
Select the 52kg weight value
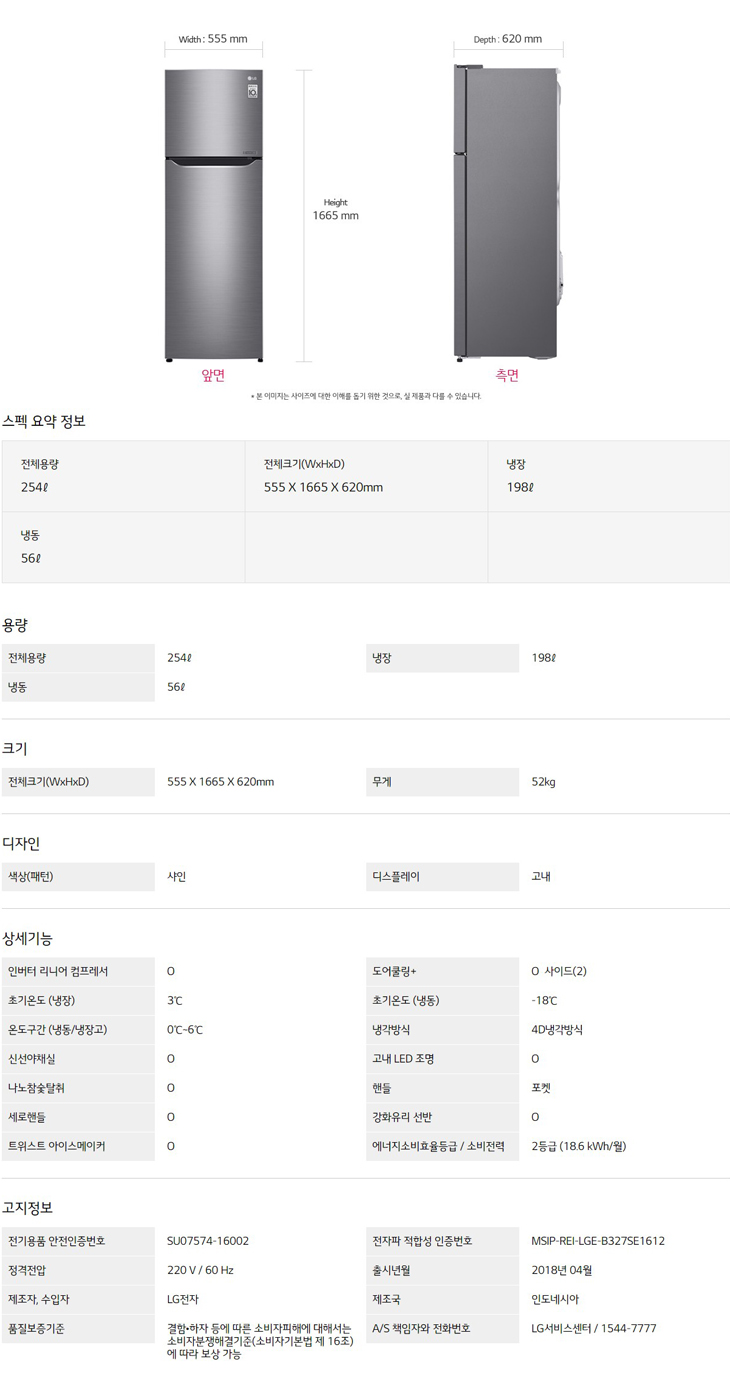click(x=544, y=782)
